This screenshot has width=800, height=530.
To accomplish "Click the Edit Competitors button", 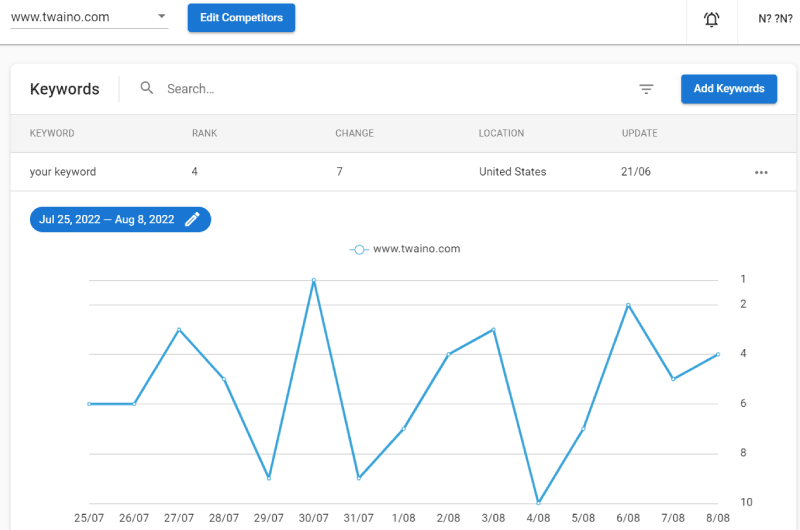I will pos(241,18).
